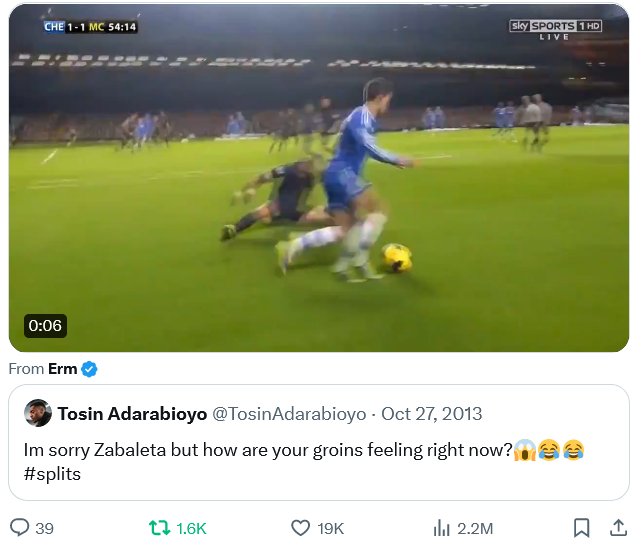Click the 1.6K reposts count
The width and height of the screenshot is (635, 548).
[191, 529]
